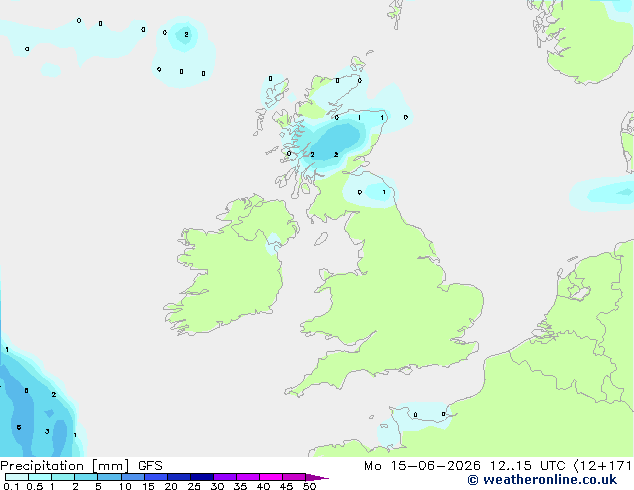Click the 10–15 mm legend swatch
This screenshot has height=490, width=634.
(132, 477)
